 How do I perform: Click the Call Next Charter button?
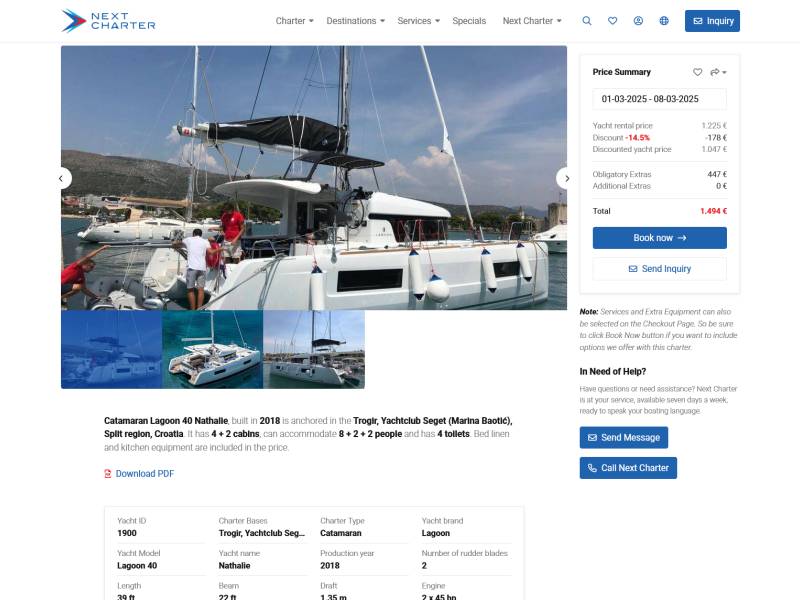(x=628, y=468)
